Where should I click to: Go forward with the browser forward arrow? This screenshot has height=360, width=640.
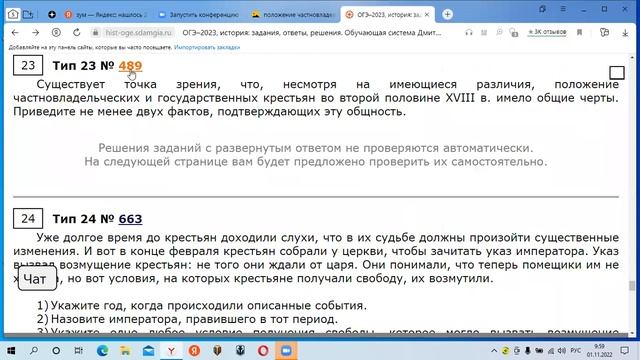click(x=36, y=33)
